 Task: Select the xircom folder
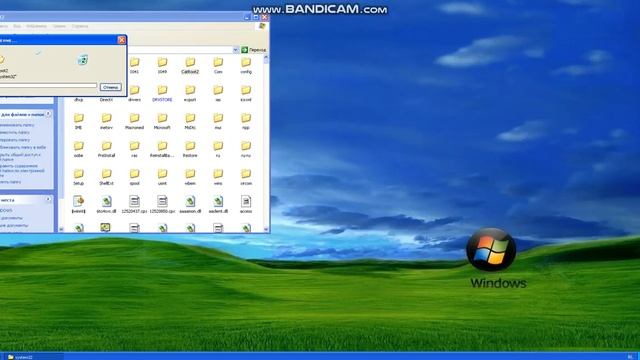pos(246,177)
